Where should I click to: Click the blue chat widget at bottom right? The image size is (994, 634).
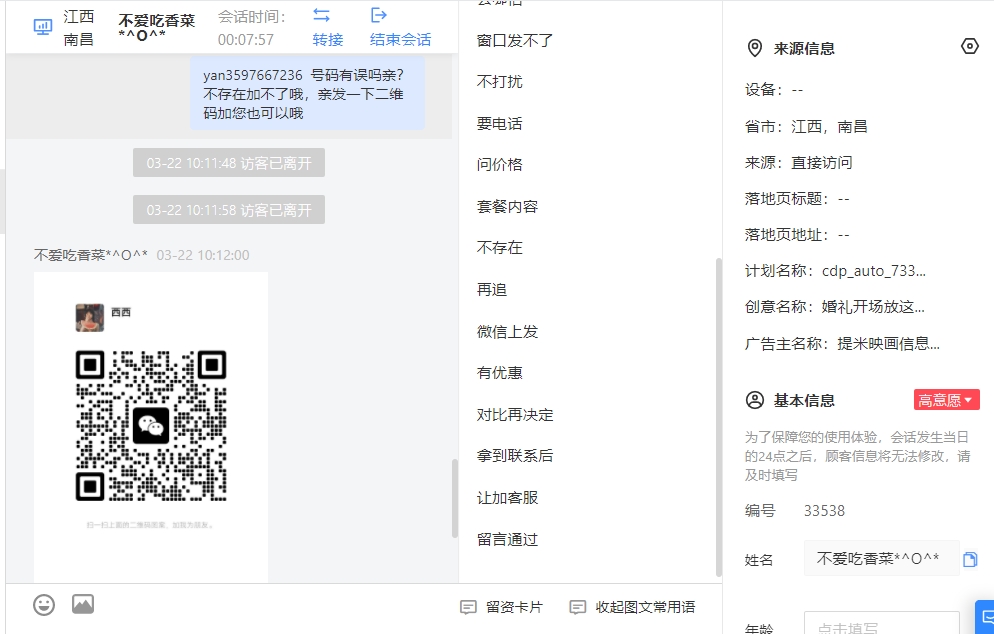click(984, 617)
